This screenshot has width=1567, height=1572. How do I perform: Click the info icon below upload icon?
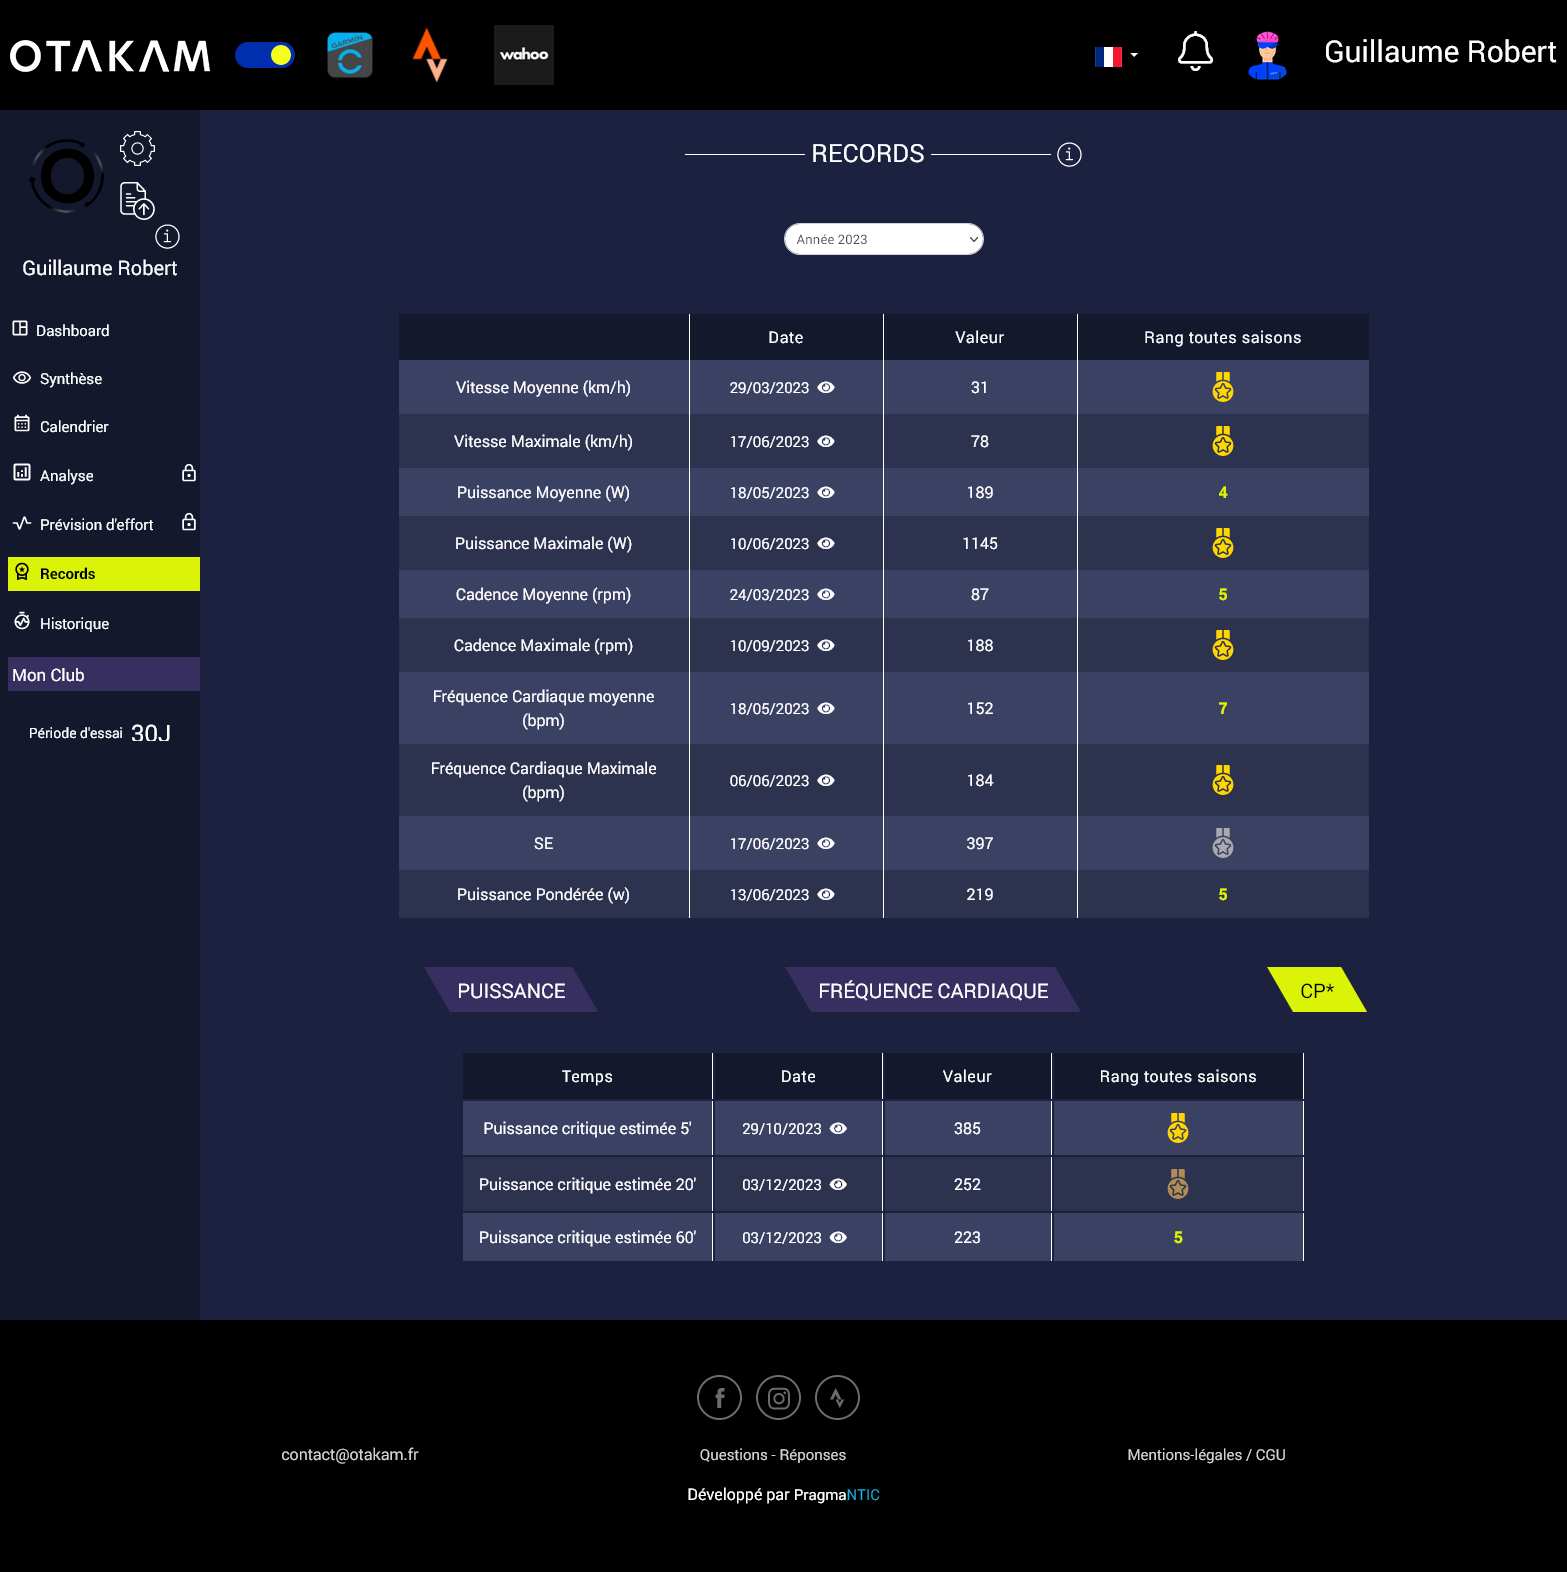pos(167,236)
